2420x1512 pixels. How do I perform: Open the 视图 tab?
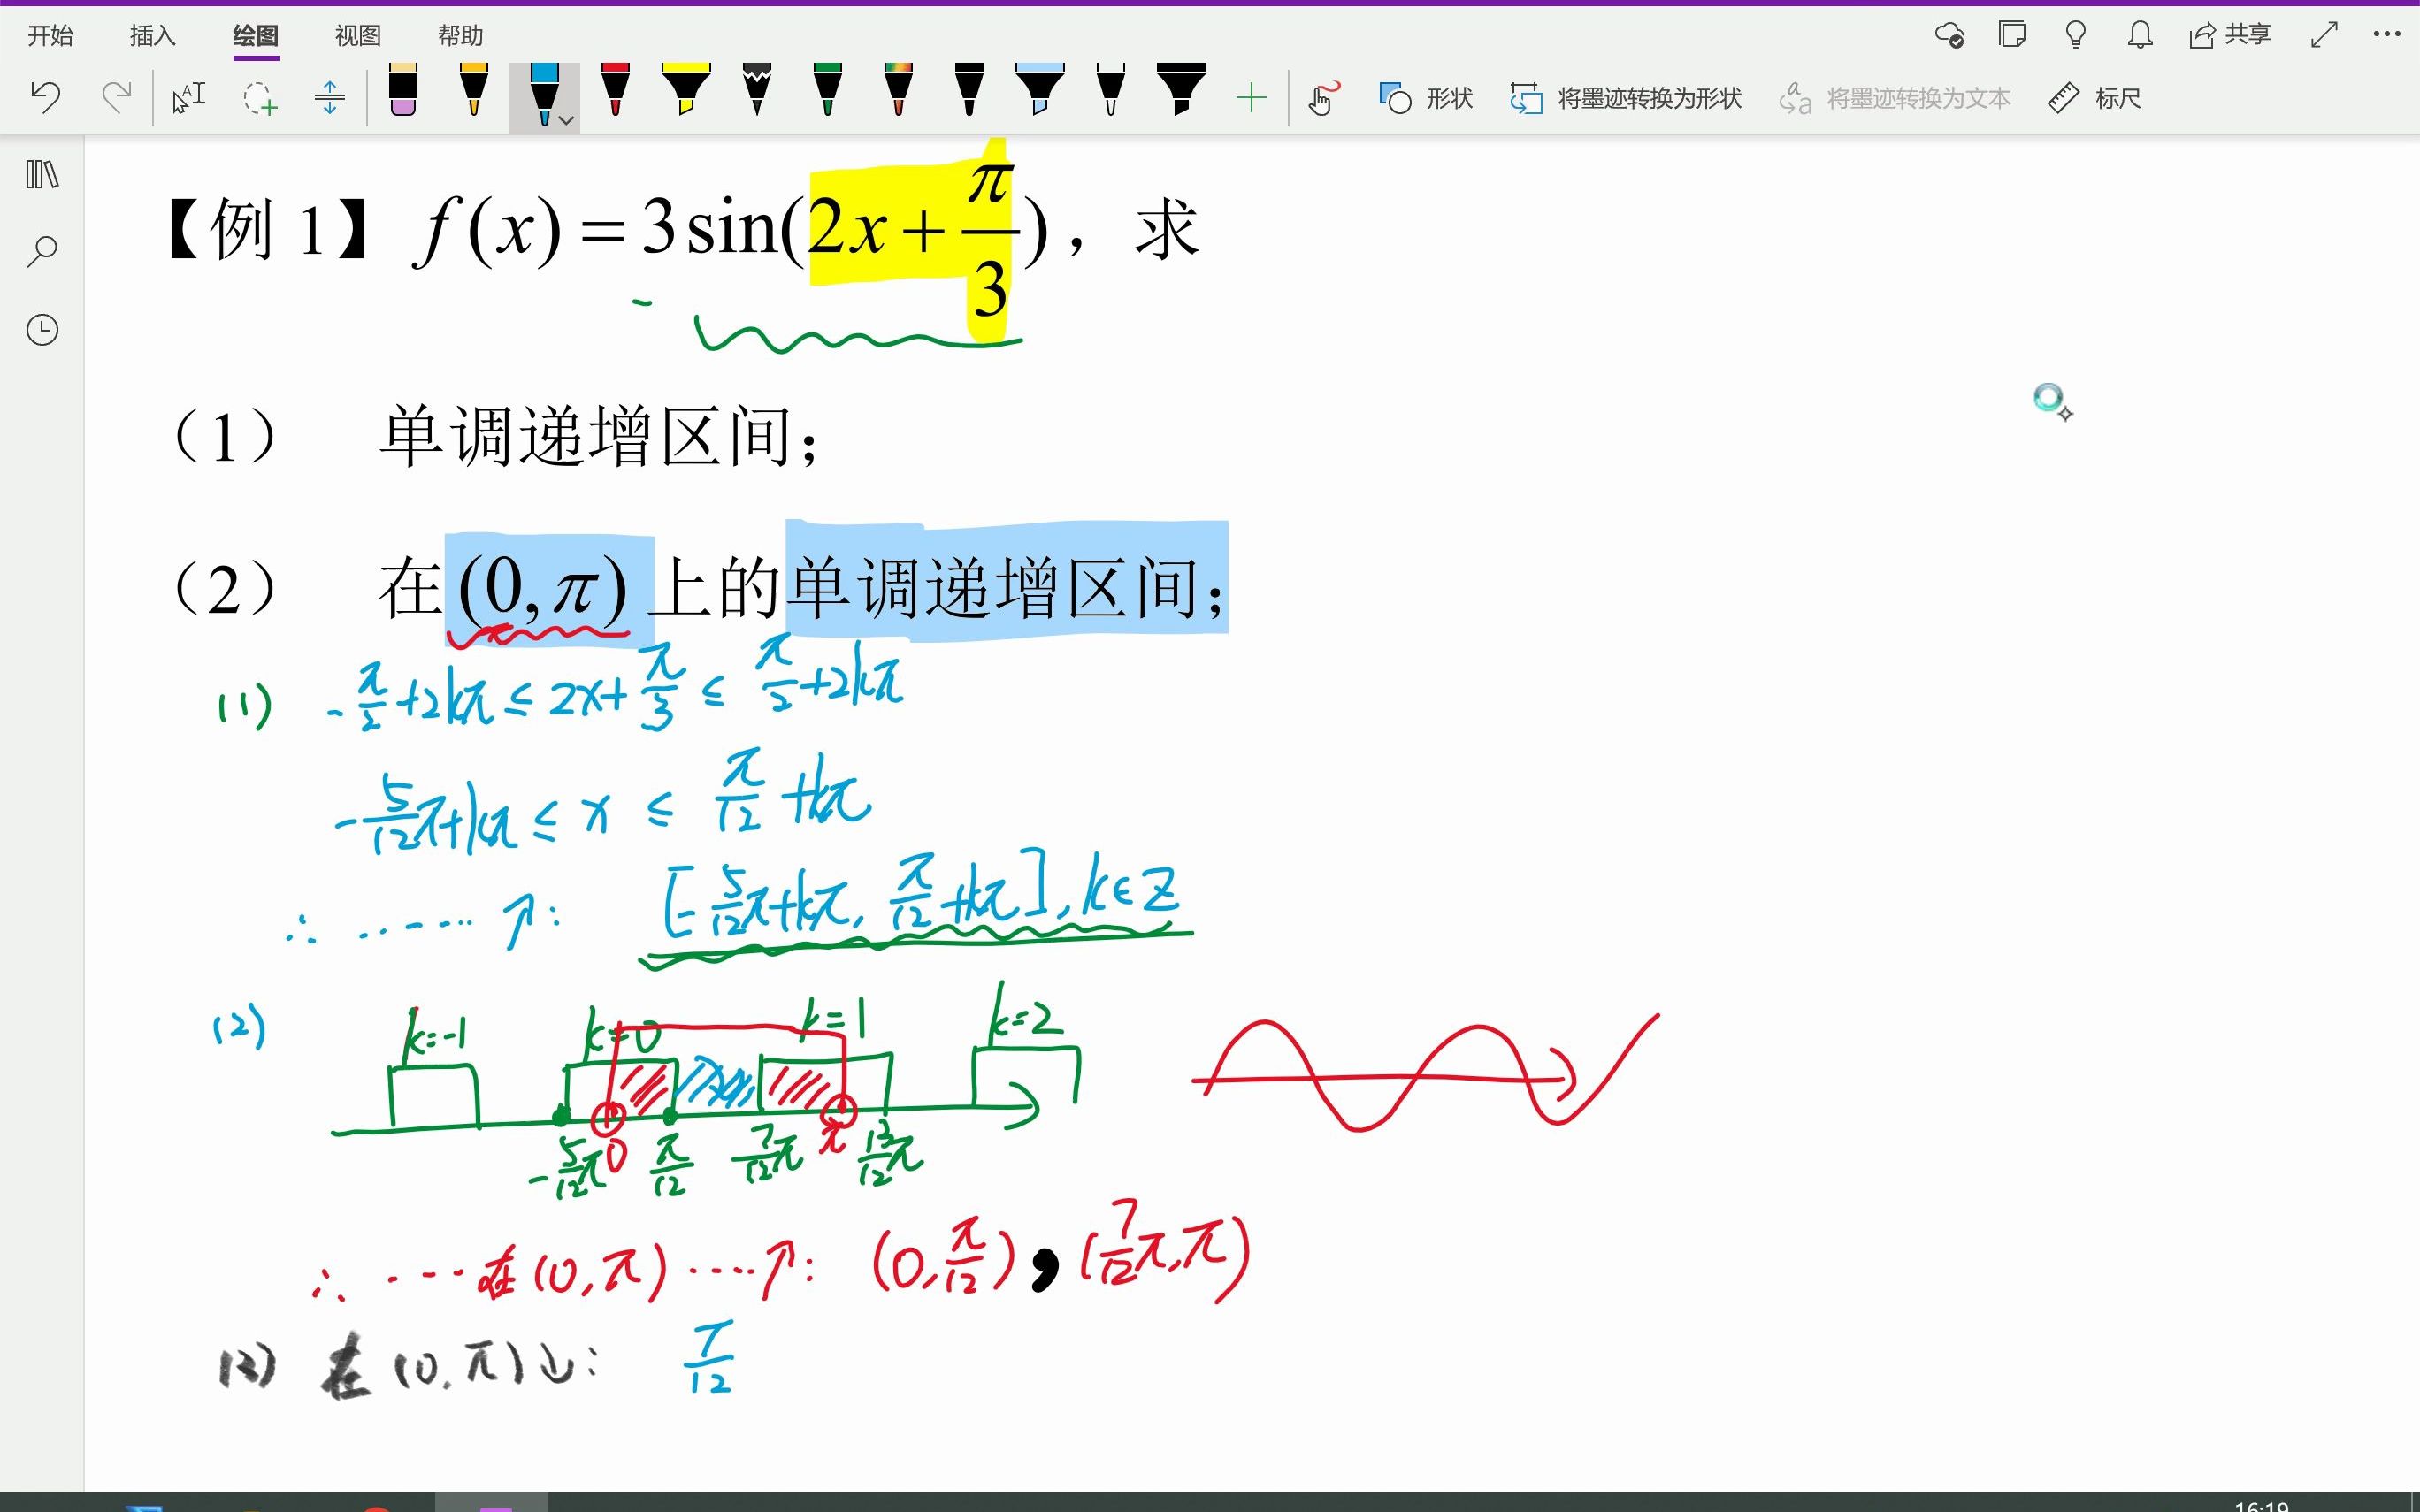pos(357,36)
